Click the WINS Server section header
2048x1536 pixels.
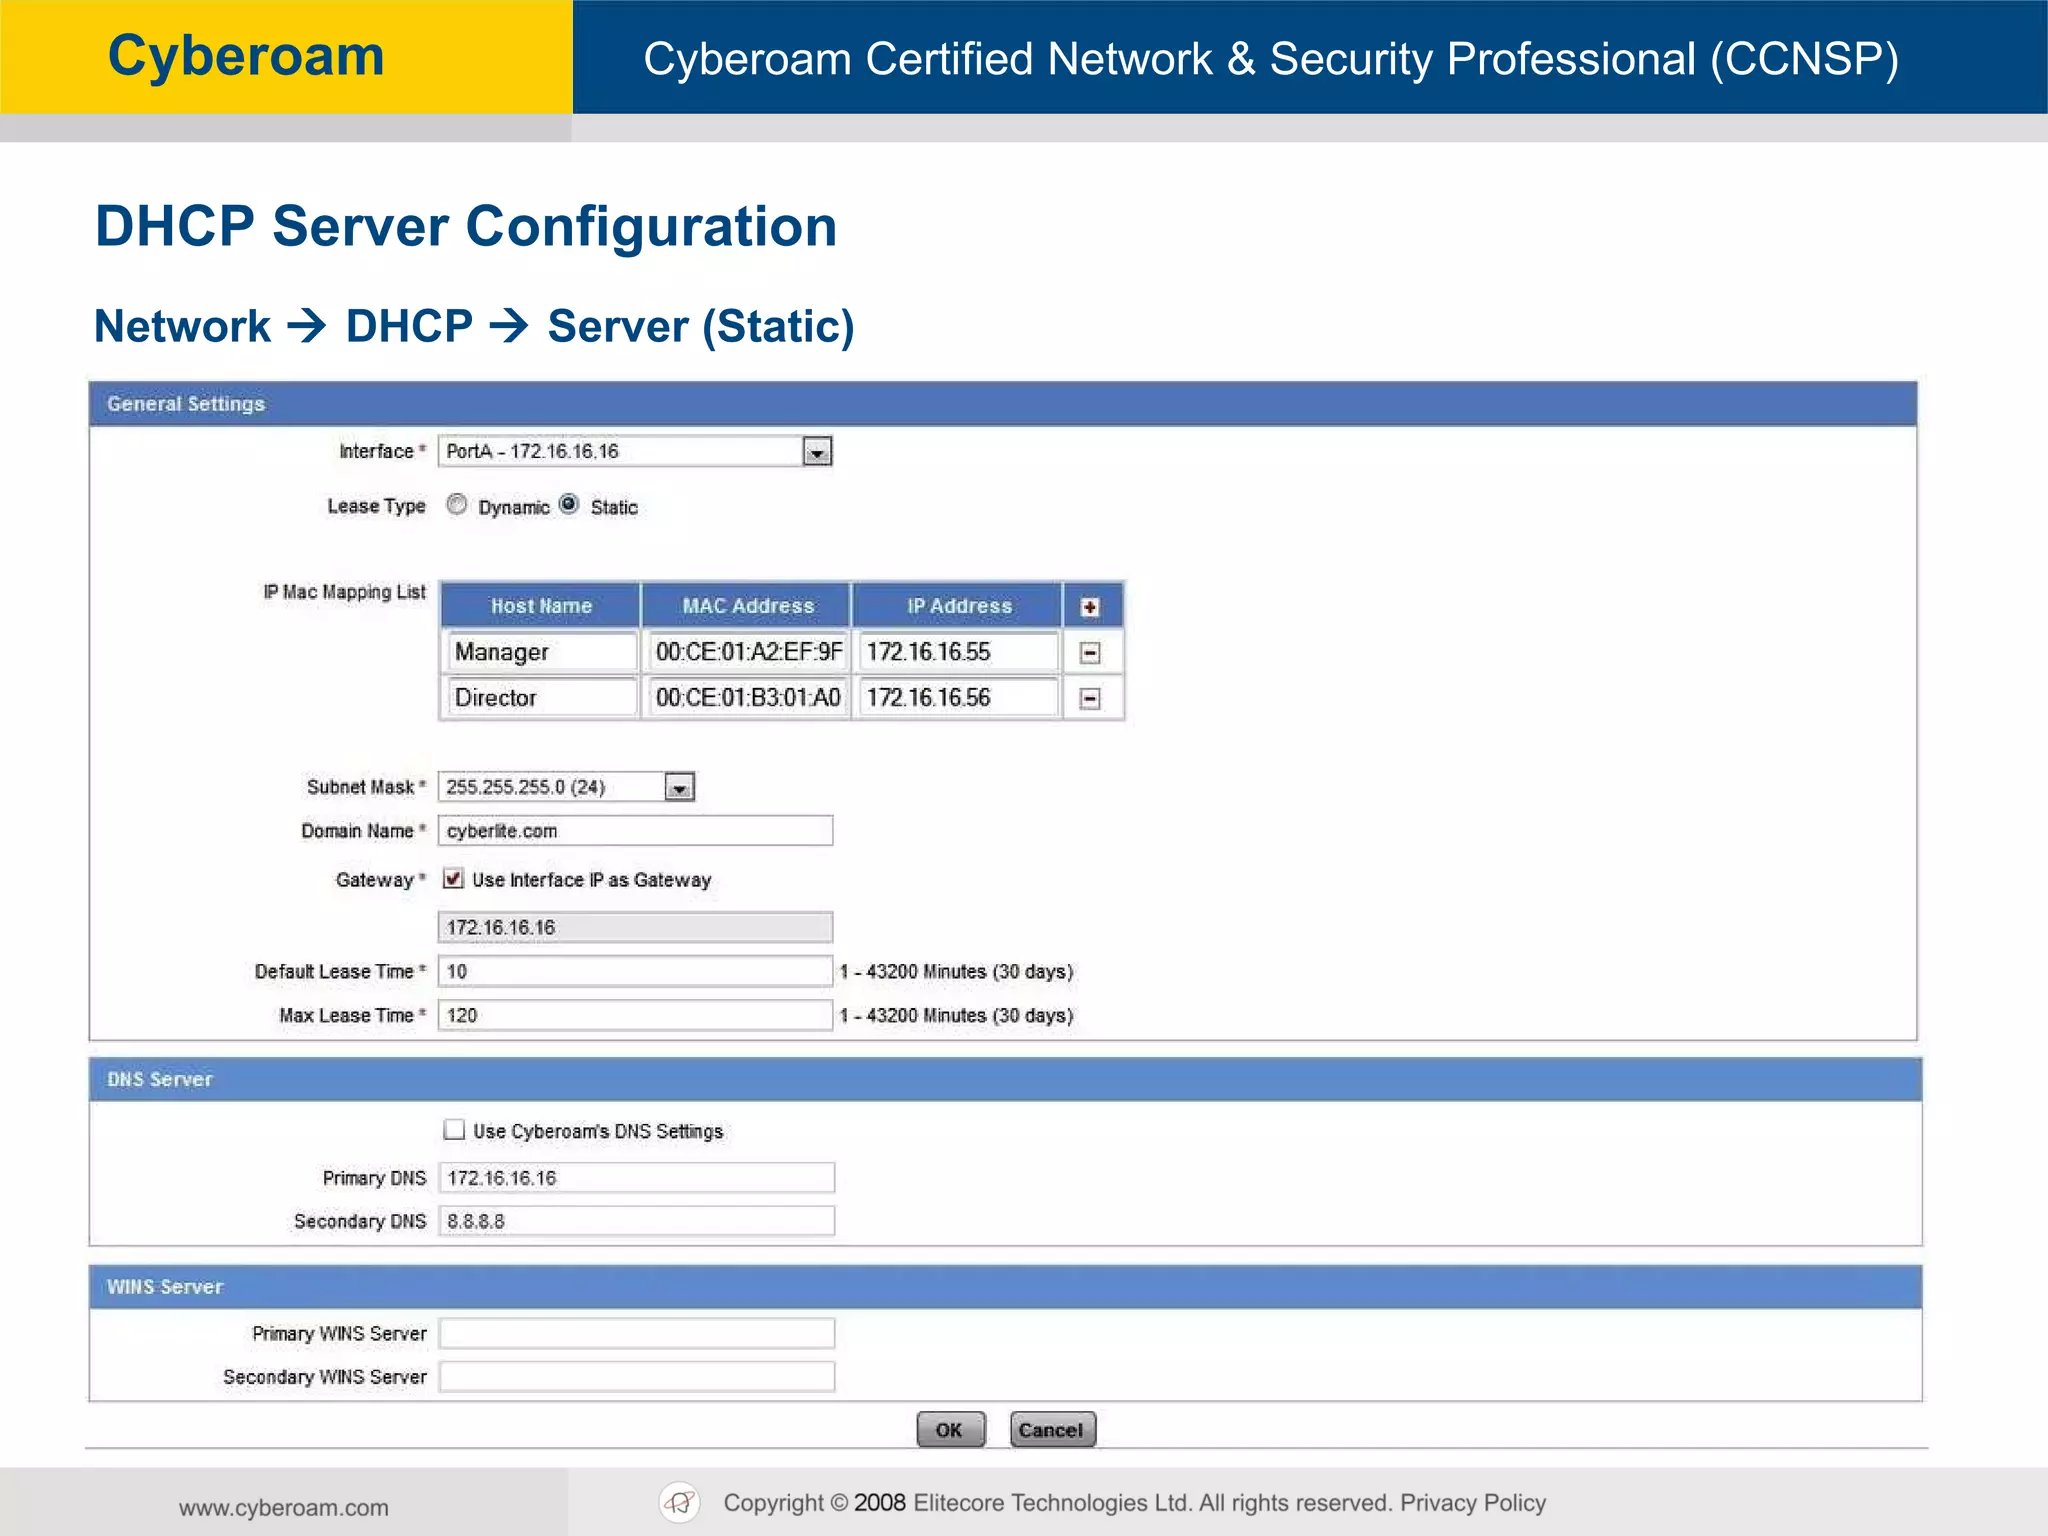1006,1287
